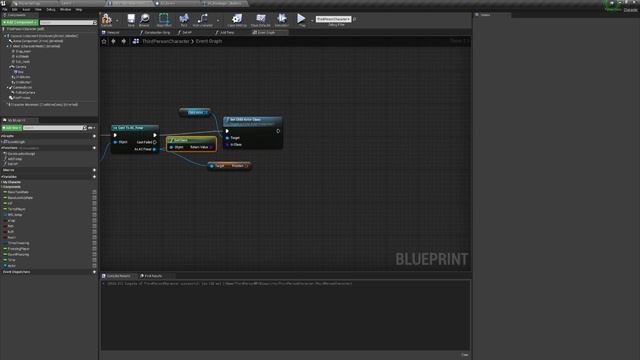The width and height of the screenshot is (640, 360).
Task: Click the input exec pin of Cast To node
Action: 115,135
